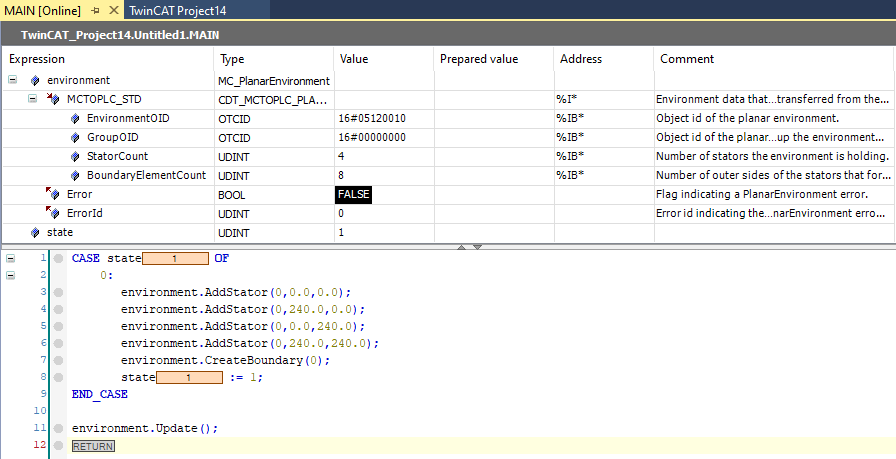This screenshot has height=459, width=896.
Task: Set a breakpoint on line 1
Action: 58,258
